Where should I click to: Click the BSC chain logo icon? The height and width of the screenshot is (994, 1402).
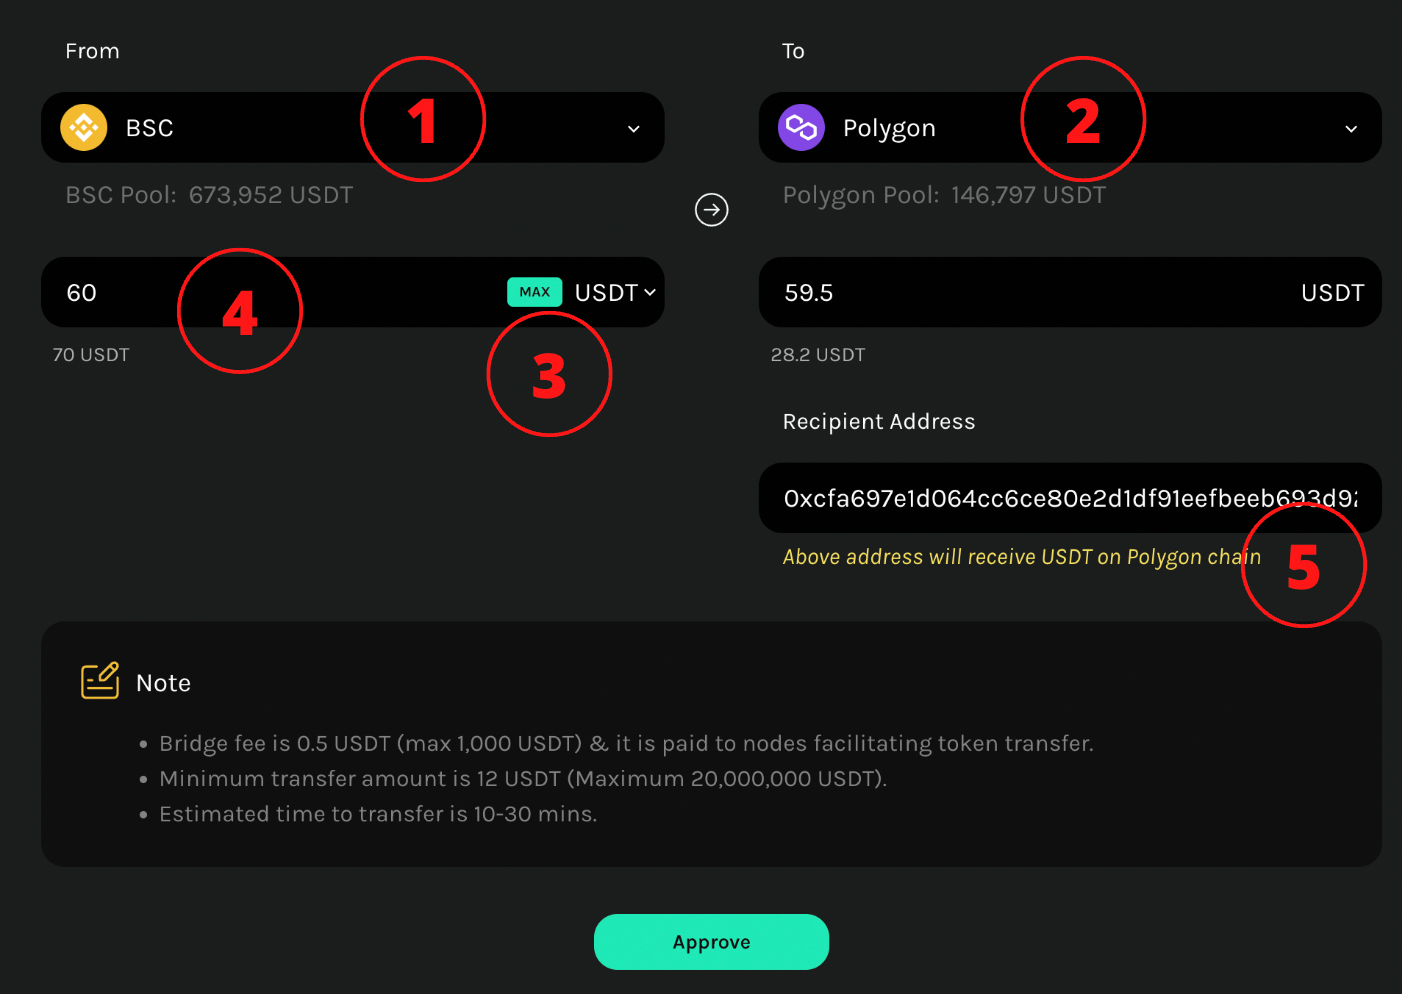tap(84, 128)
